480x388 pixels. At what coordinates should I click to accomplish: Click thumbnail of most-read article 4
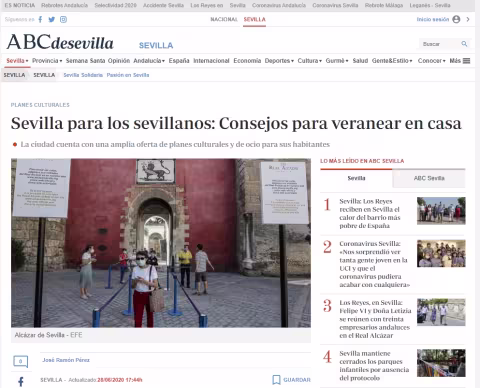[441, 363]
